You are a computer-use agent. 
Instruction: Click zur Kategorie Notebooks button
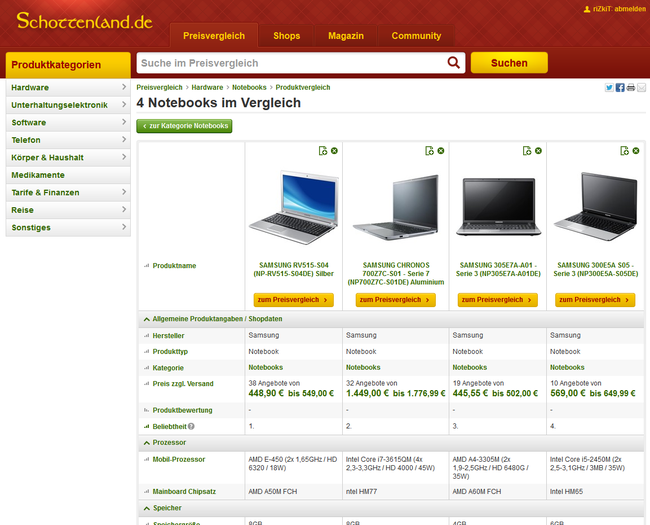tap(184, 126)
